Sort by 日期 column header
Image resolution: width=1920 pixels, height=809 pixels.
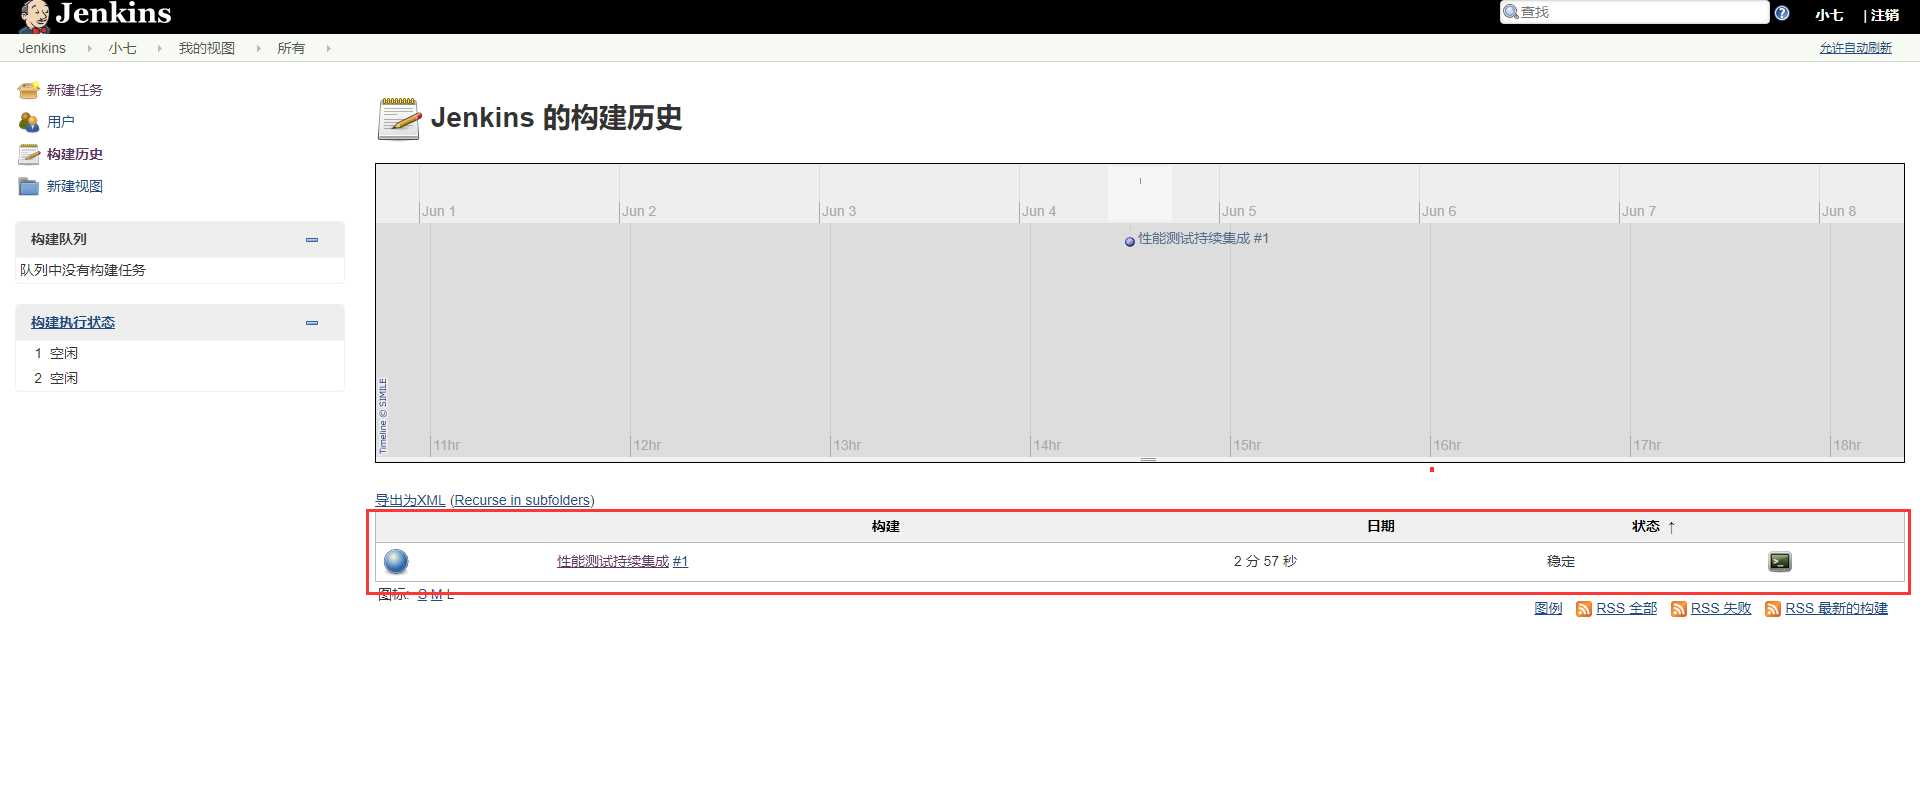[x=1380, y=526]
